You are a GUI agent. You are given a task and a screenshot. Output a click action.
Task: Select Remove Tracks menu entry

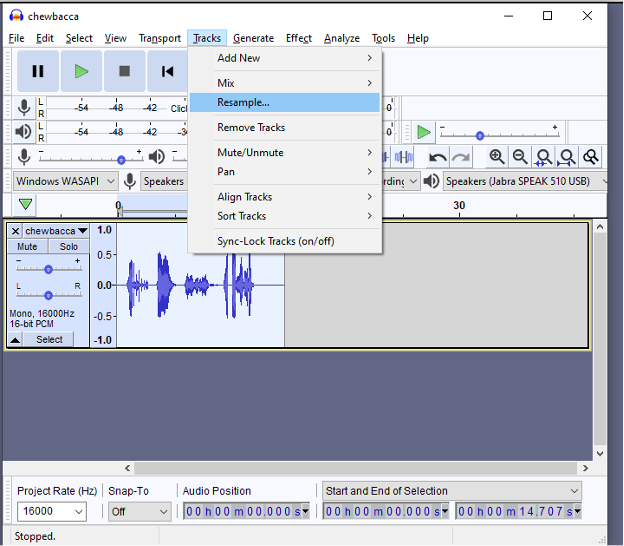tap(251, 127)
